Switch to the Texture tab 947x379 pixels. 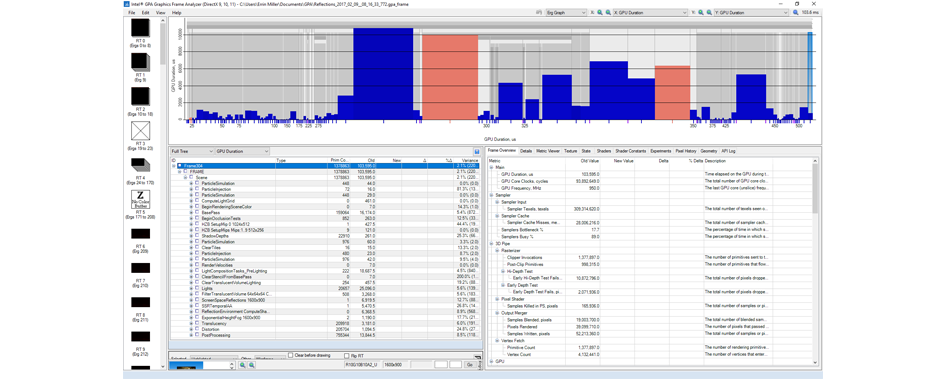(571, 151)
